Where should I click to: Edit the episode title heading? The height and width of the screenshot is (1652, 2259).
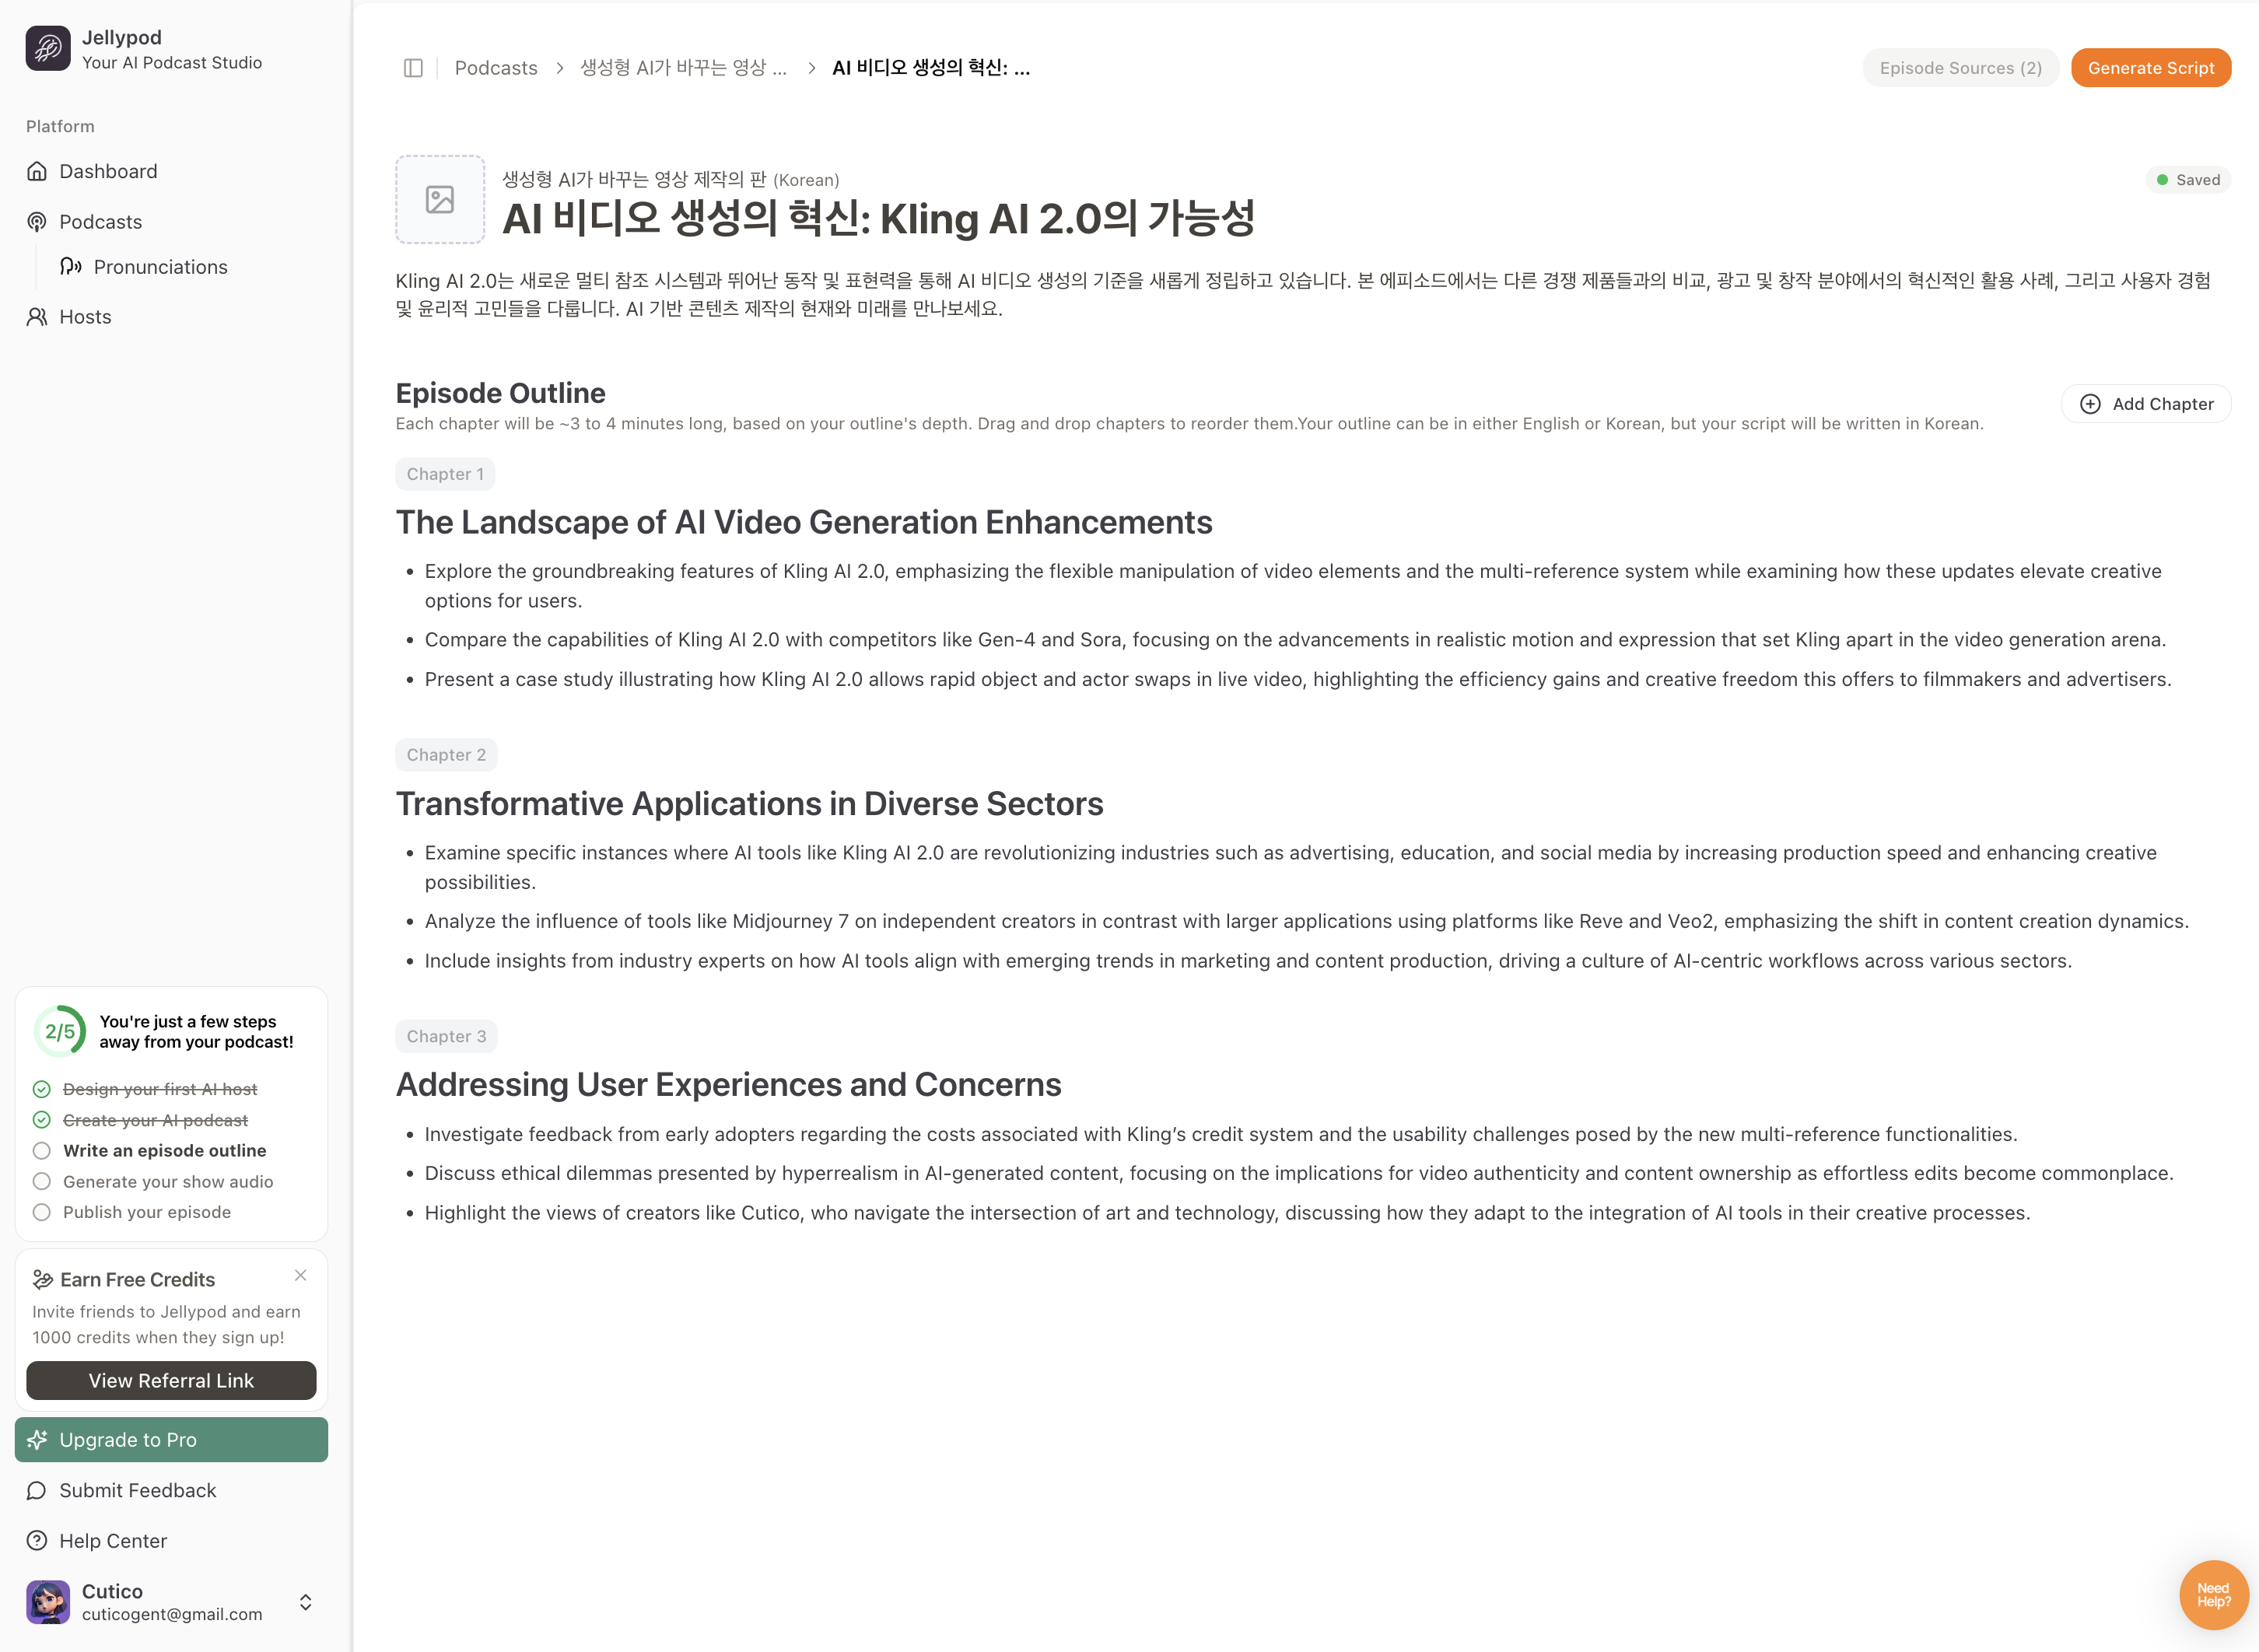click(x=878, y=218)
